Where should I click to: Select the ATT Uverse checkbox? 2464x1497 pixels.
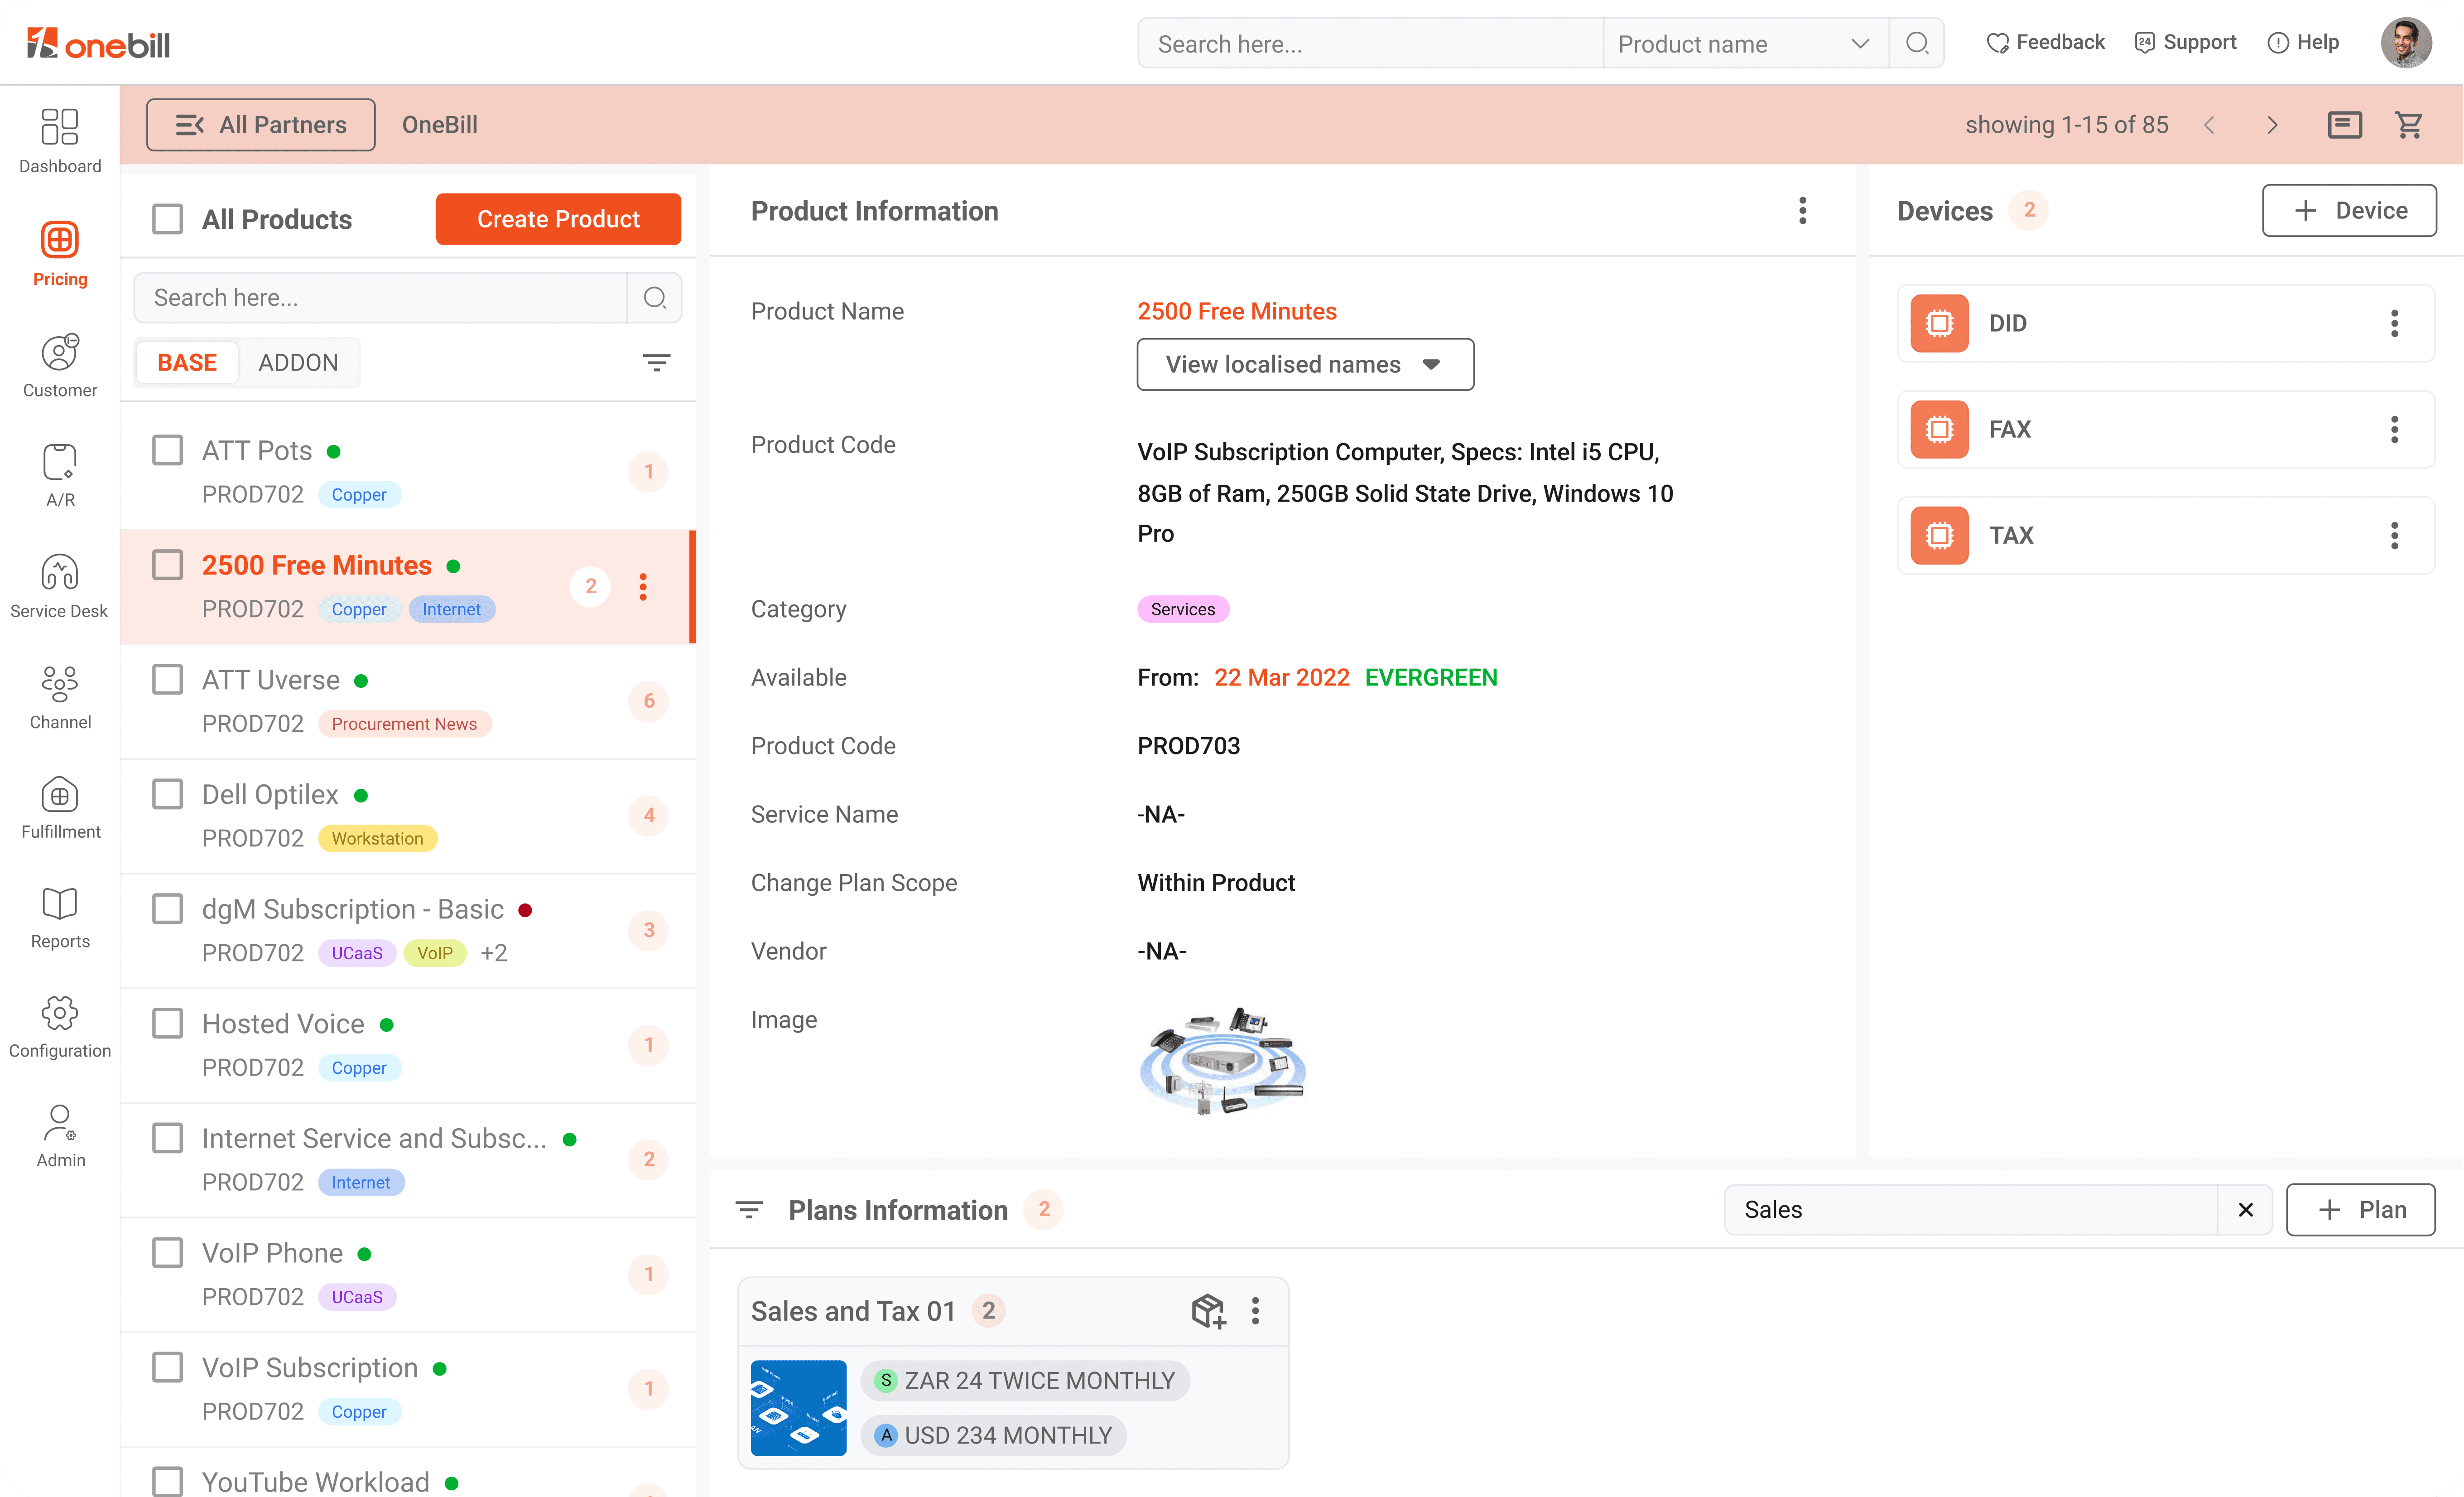tap(168, 680)
